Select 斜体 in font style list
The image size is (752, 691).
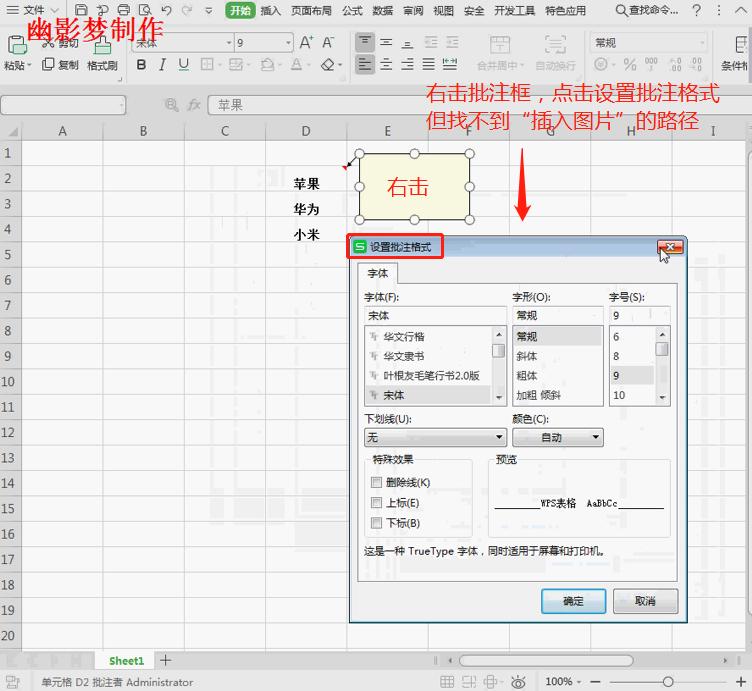point(526,356)
